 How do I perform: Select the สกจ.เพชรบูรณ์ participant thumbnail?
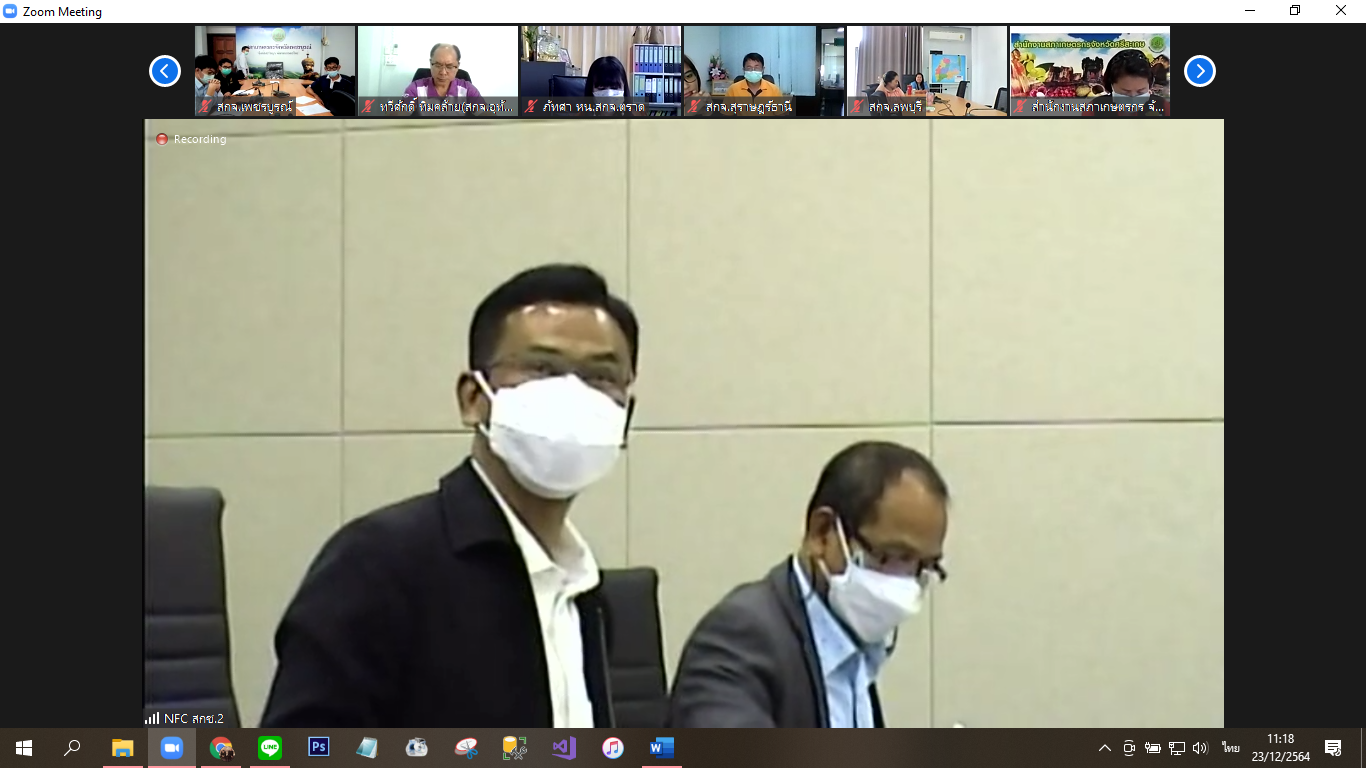275,71
